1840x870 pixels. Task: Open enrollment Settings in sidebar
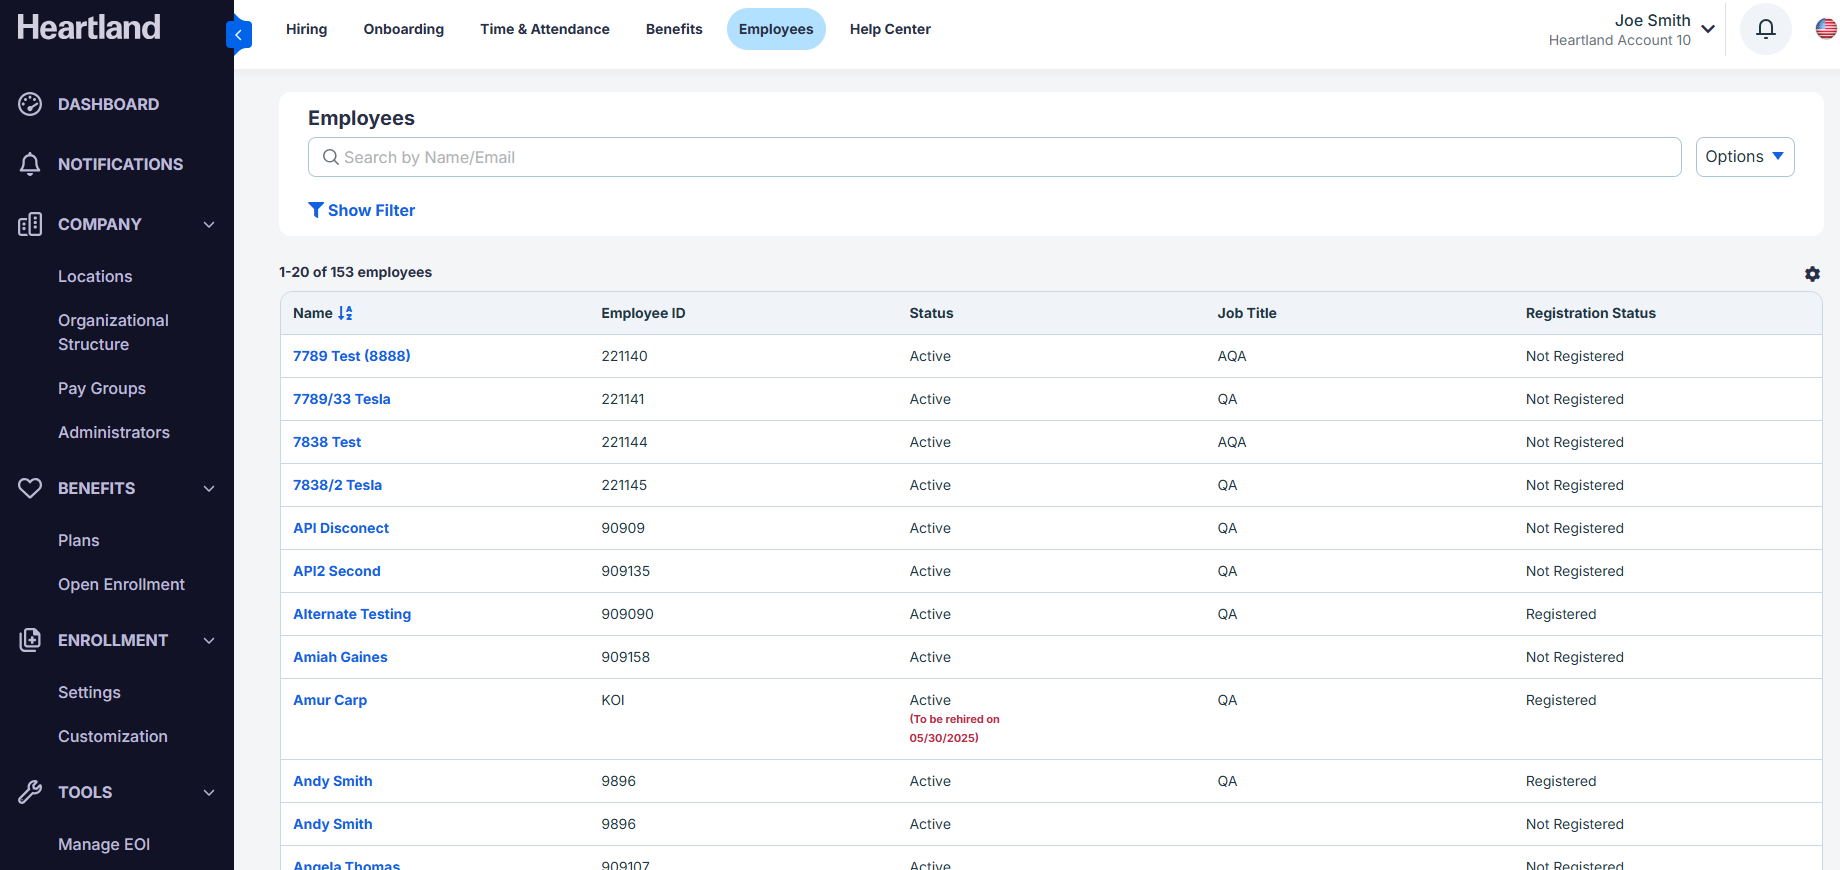click(x=89, y=692)
